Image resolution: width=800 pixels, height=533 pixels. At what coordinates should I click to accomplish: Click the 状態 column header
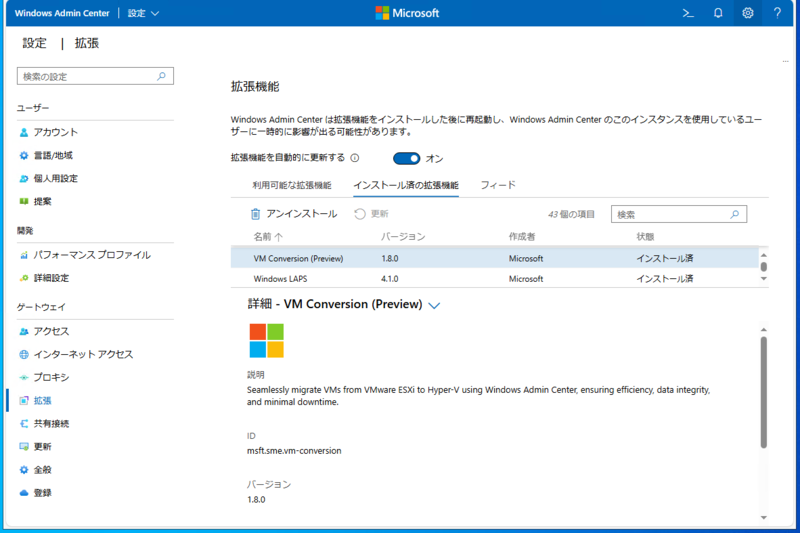click(x=645, y=237)
